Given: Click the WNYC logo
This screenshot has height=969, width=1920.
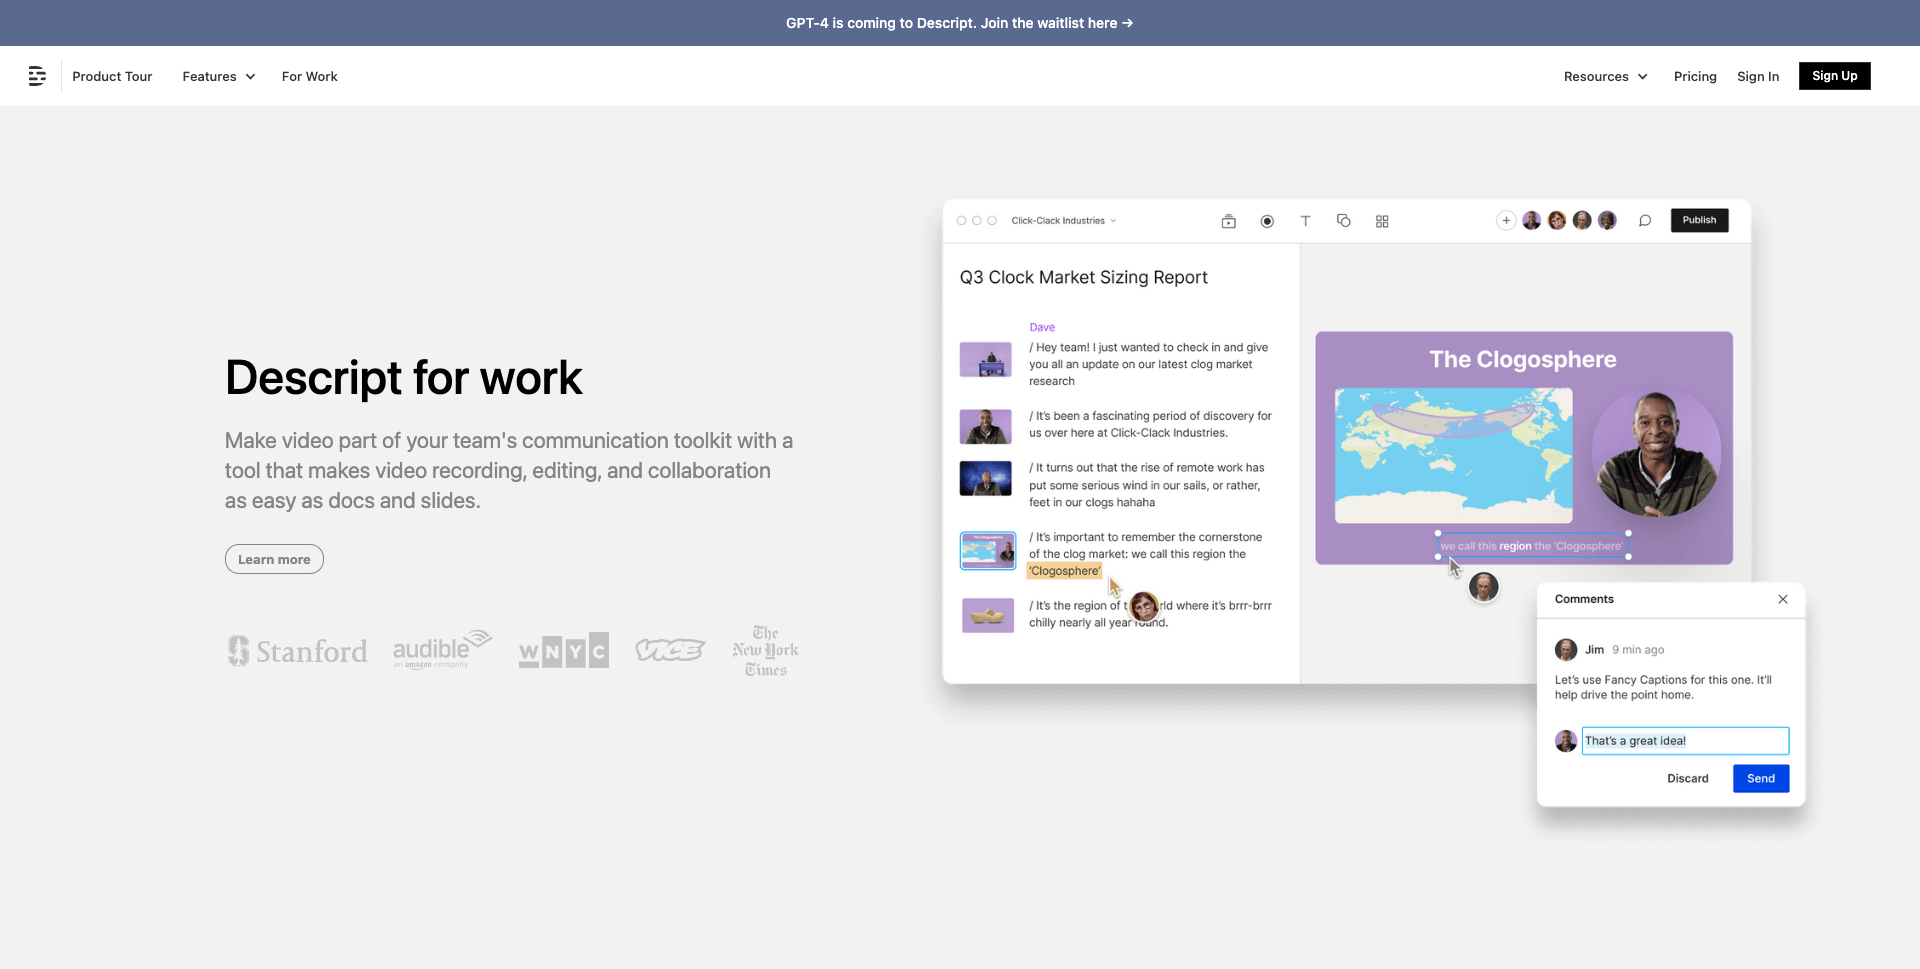Looking at the screenshot, I should [563, 651].
